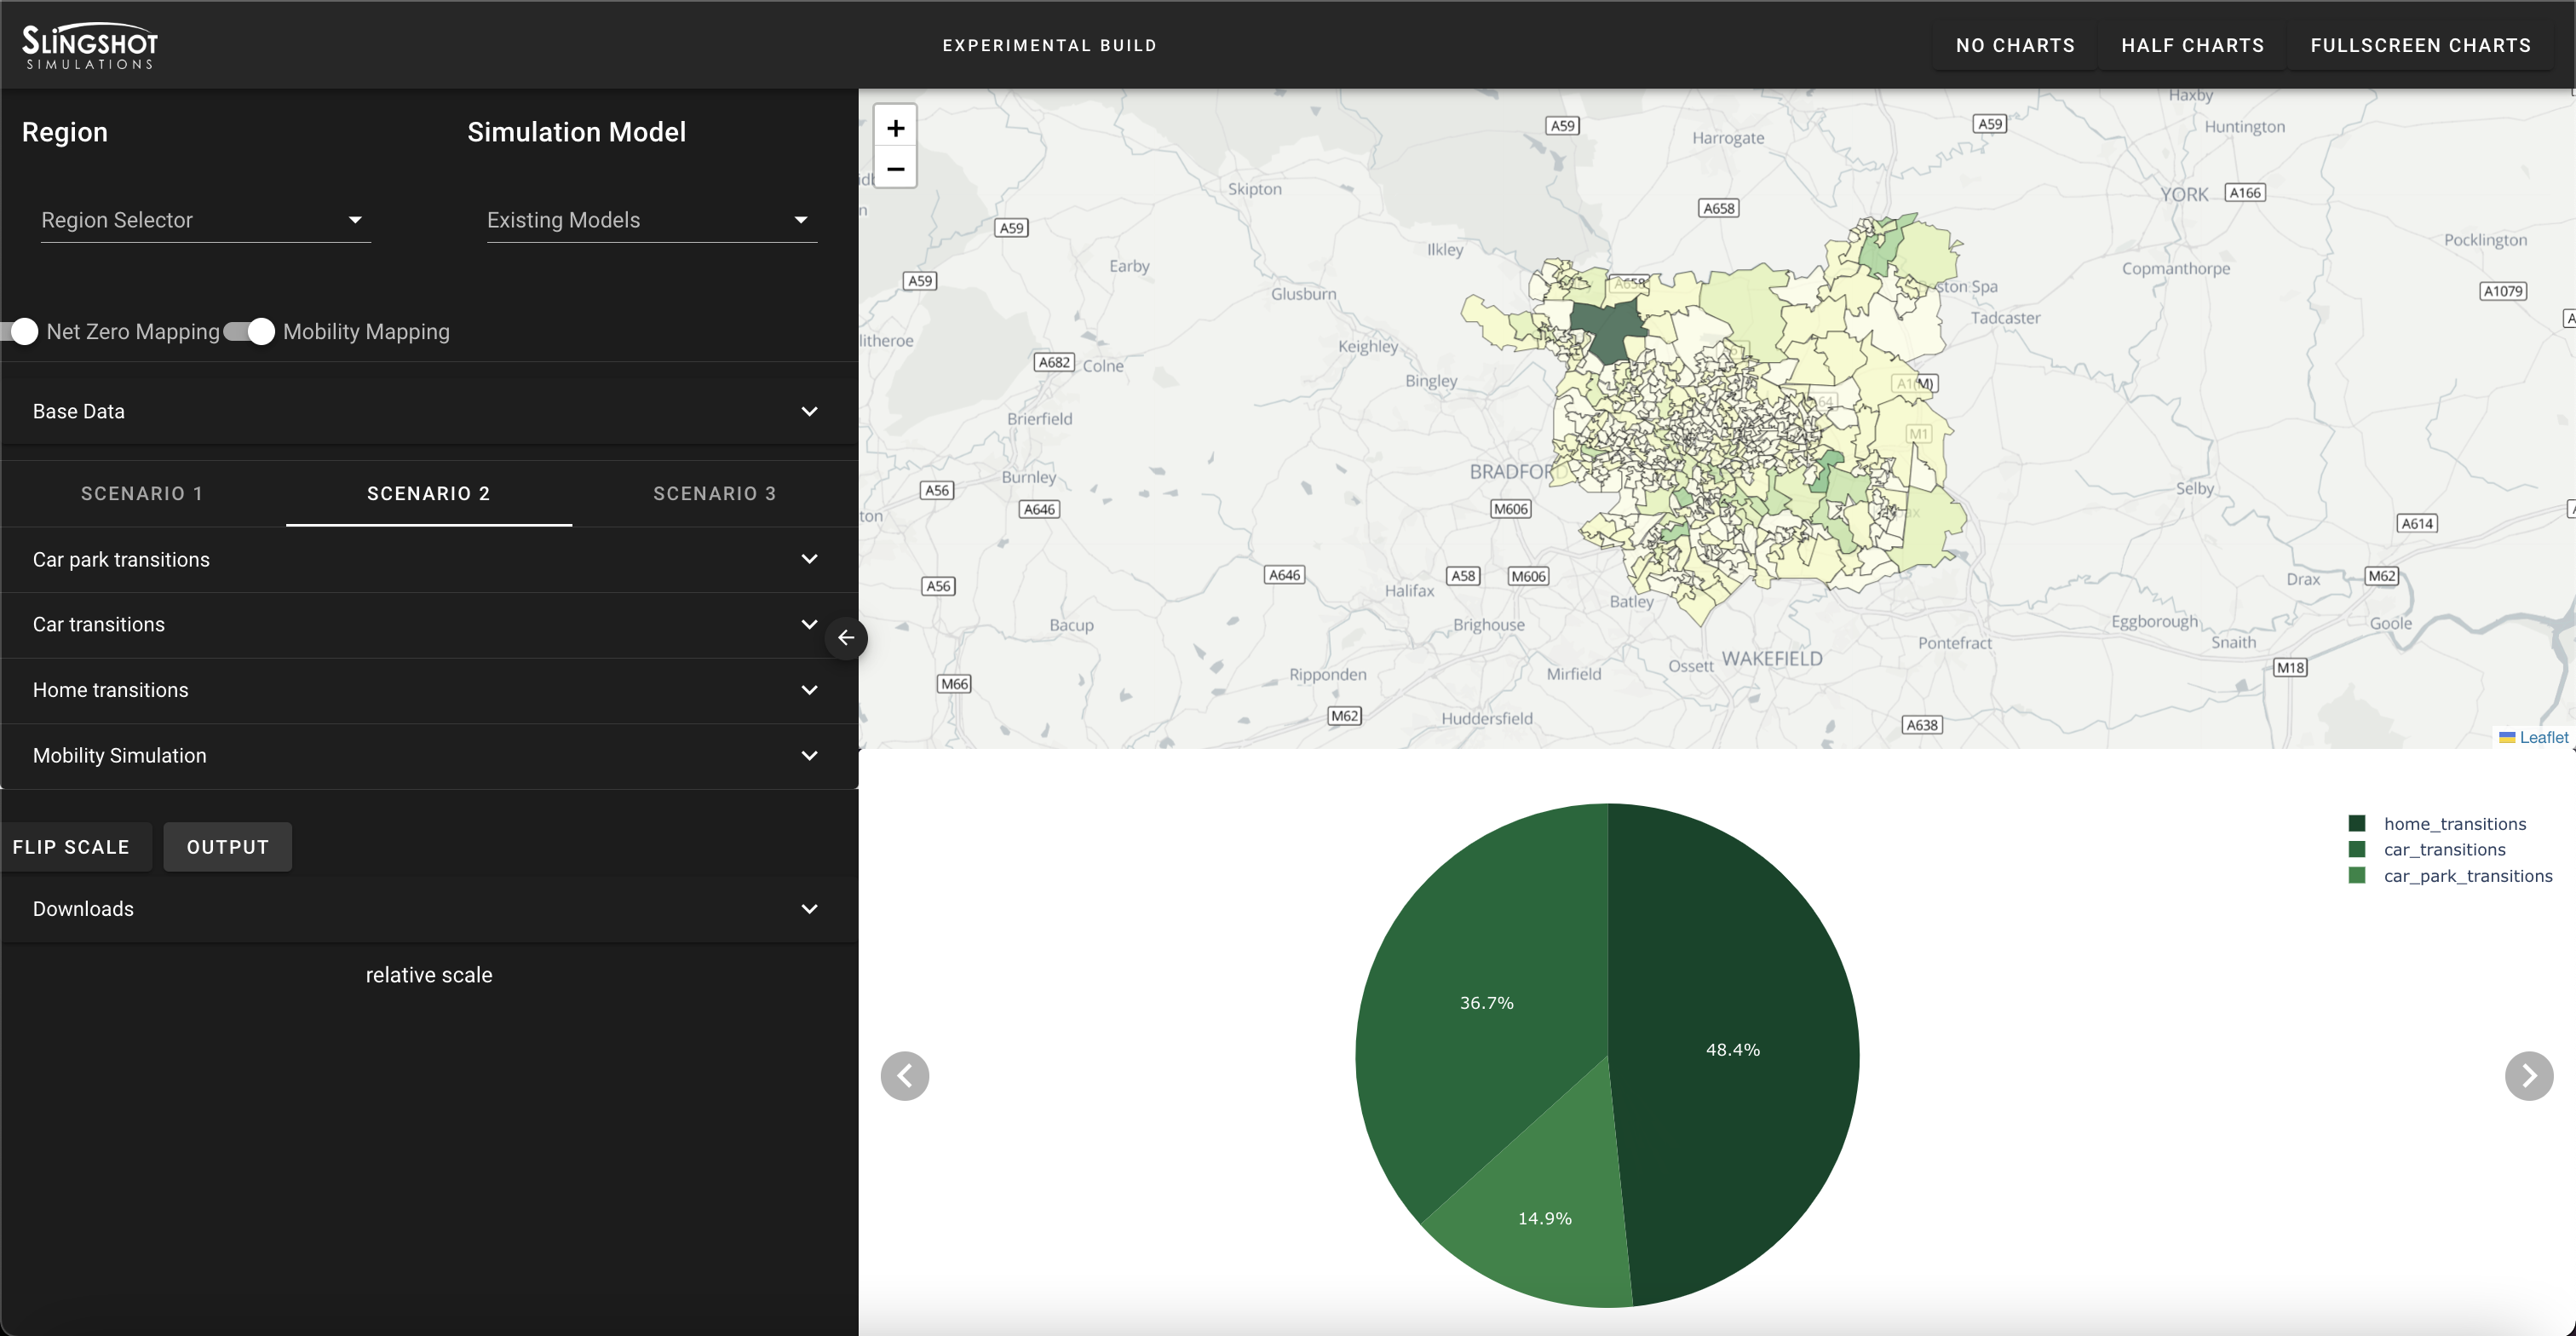The width and height of the screenshot is (2576, 1336).
Task: Select No Charts layout
Action: (x=2015, y=45)
